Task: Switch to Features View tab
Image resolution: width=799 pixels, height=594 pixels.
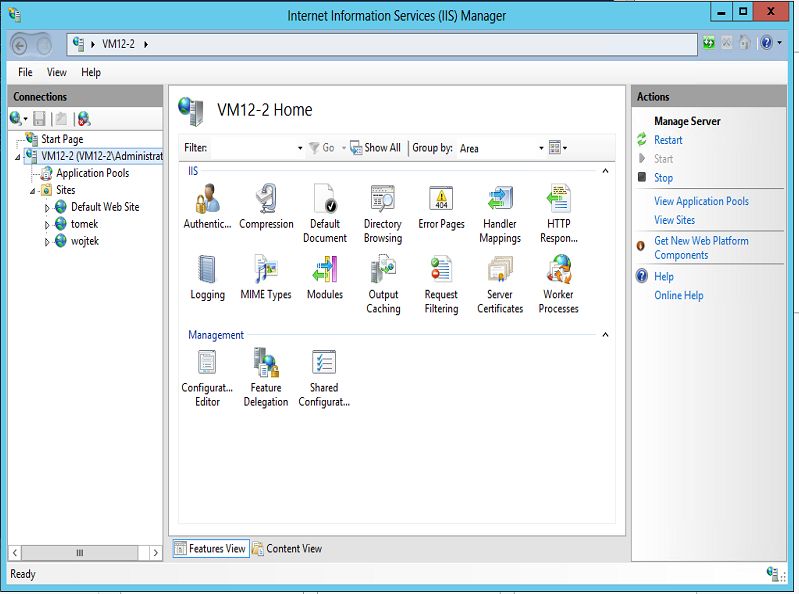Action: 211,549
